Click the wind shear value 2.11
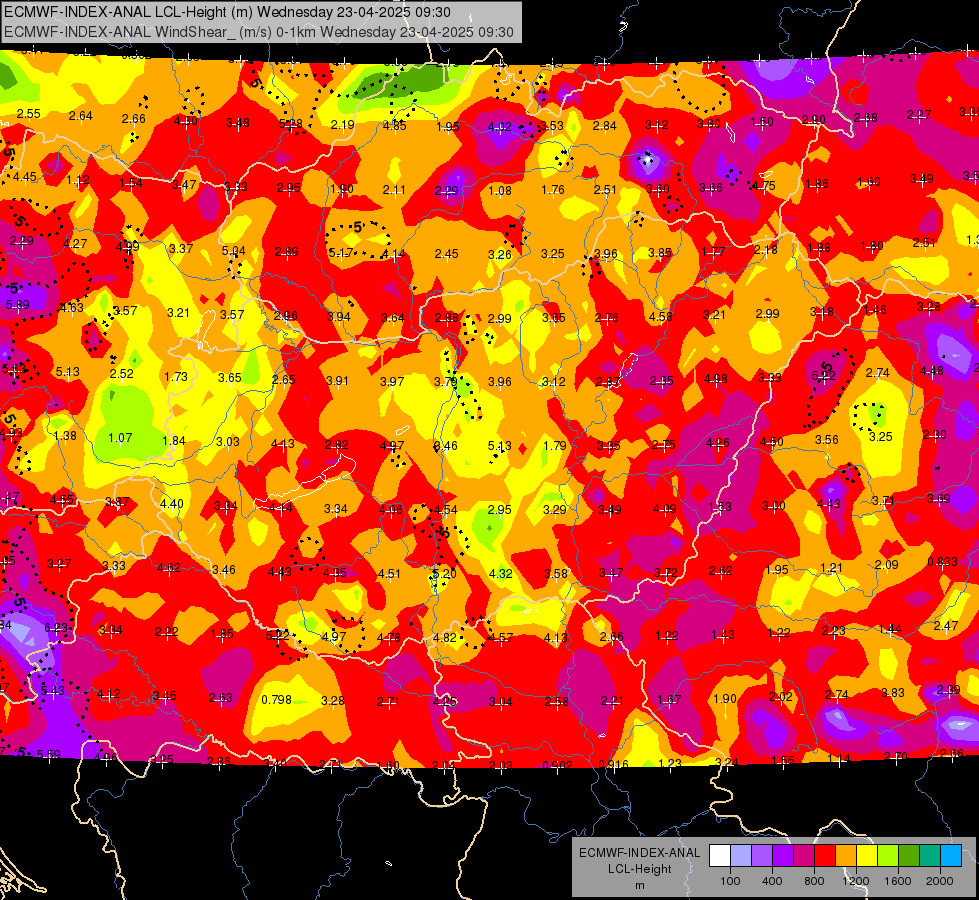This screenshot has width=979, height=900. pos(394,189)
